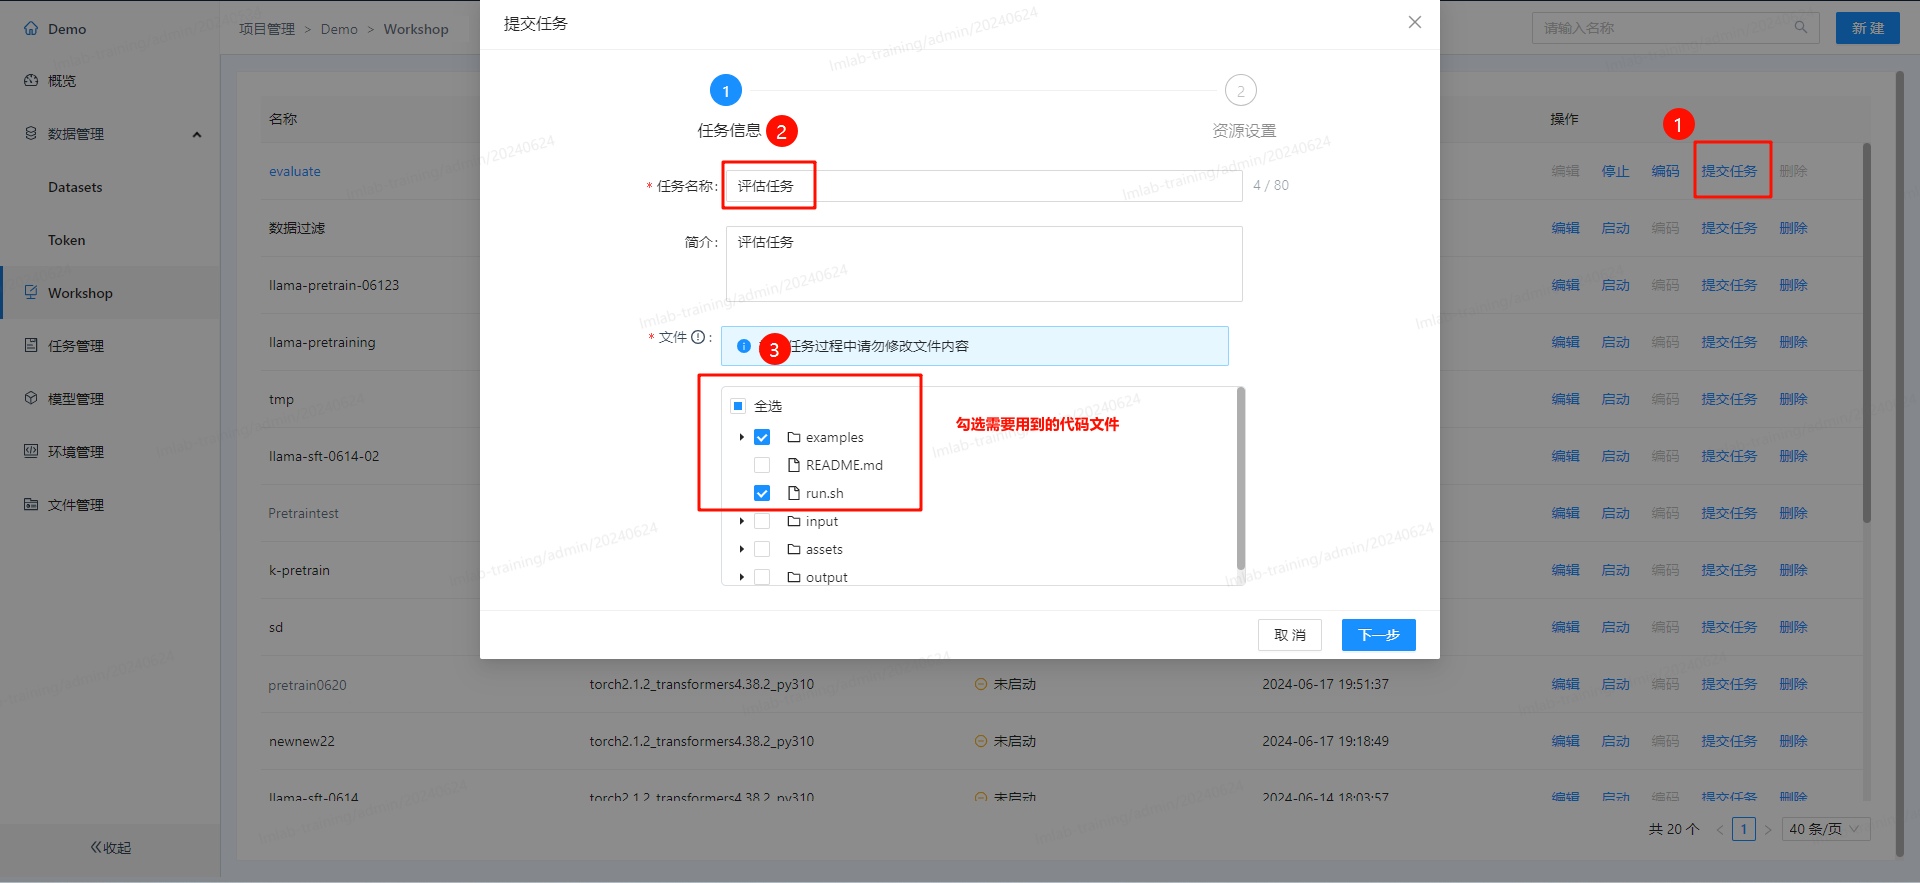Image resolution: width=1920 pixels, height=883 pixels.
Task: Collapse the 数据管理 sidebar section
Action: tap(197, 134)
